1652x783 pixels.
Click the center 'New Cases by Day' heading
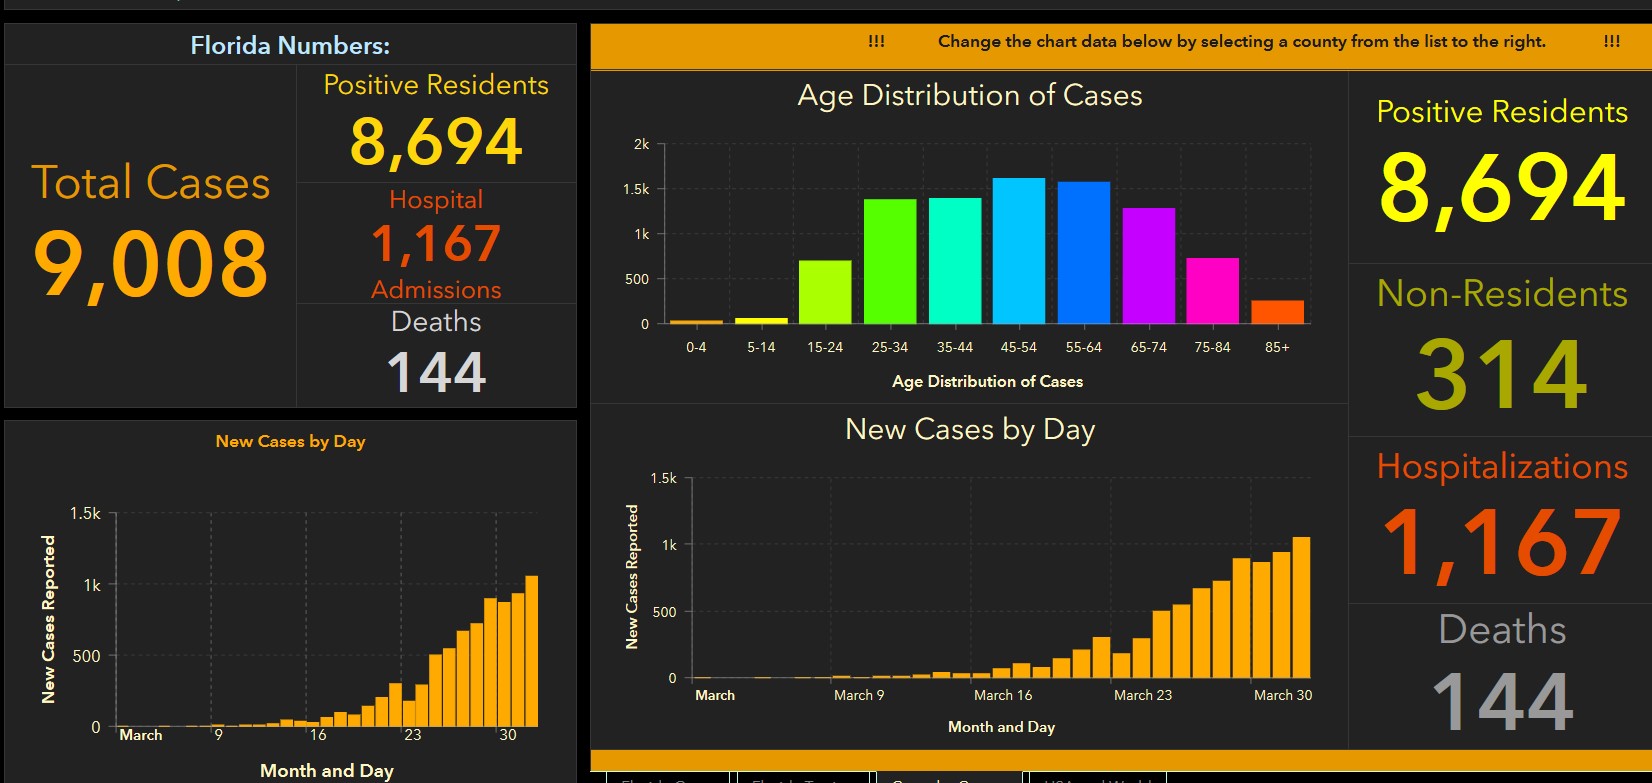(970, 430)
